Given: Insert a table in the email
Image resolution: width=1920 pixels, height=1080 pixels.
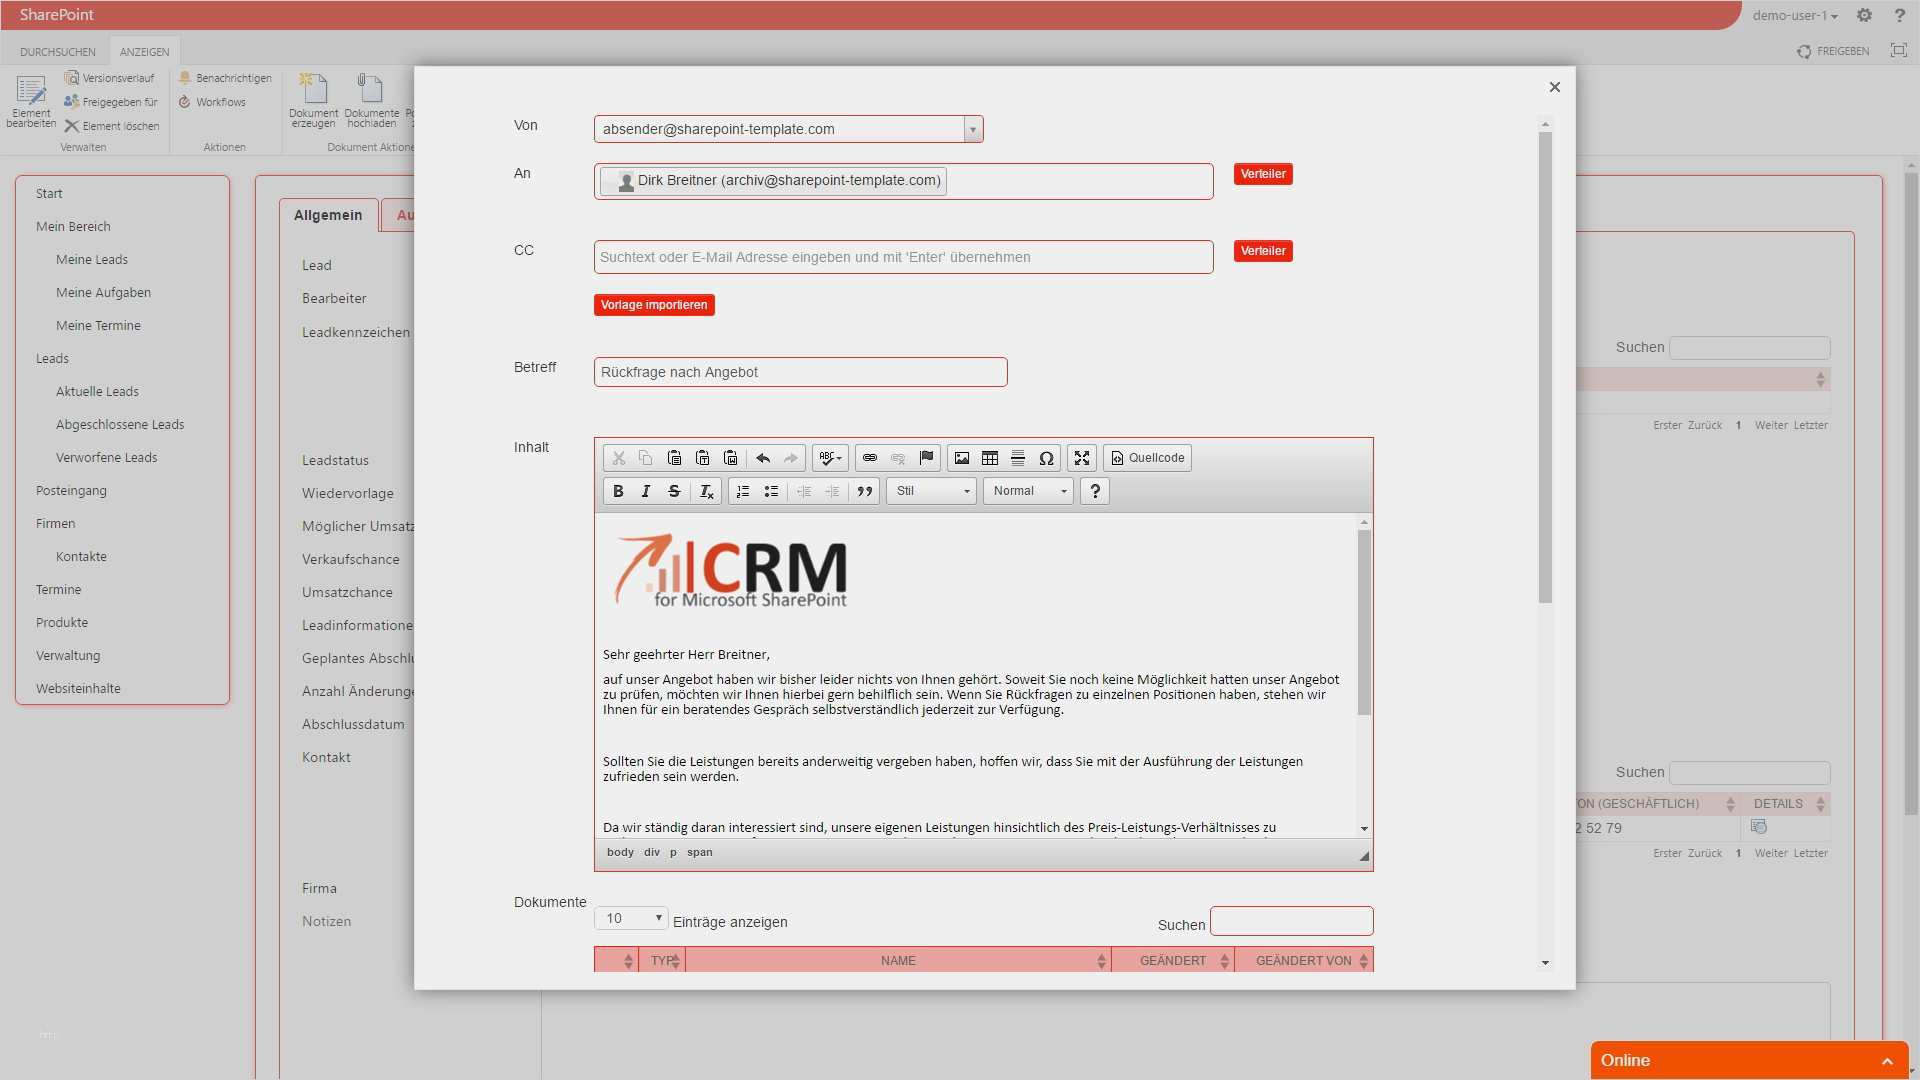Looking at the screenshot, I should click(989, 458).
